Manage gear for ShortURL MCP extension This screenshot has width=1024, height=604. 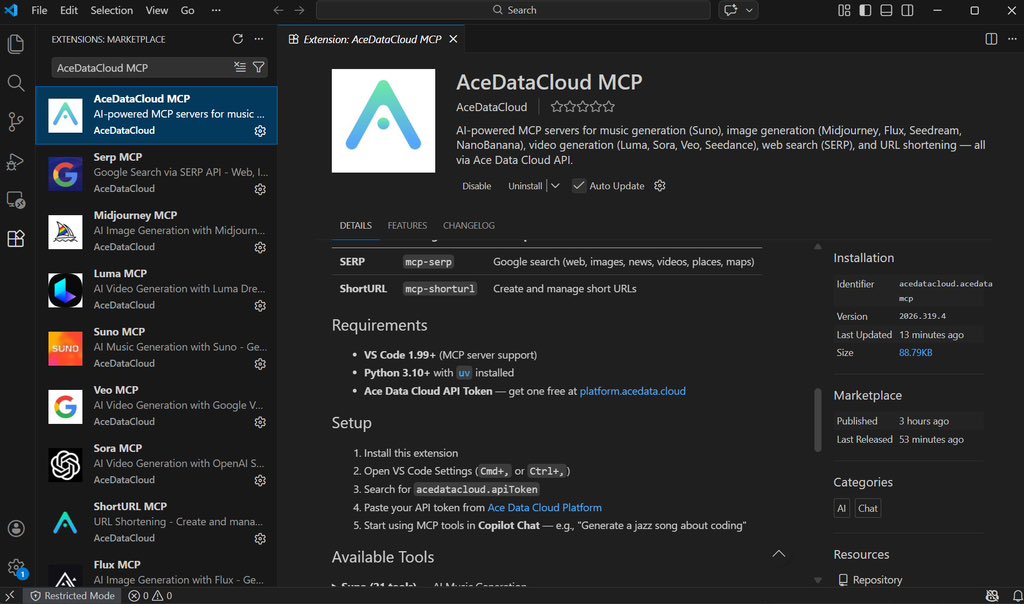coord(260,539)
